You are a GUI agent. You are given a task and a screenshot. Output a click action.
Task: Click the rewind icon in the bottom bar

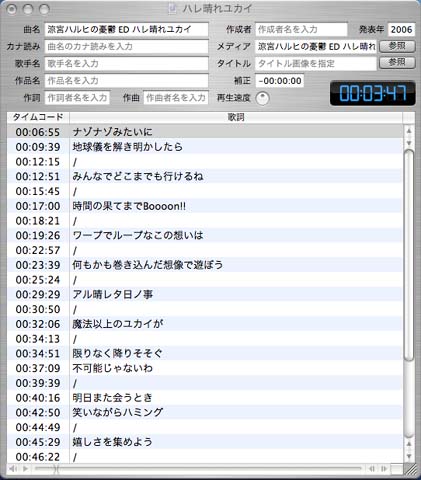(13, 469)
